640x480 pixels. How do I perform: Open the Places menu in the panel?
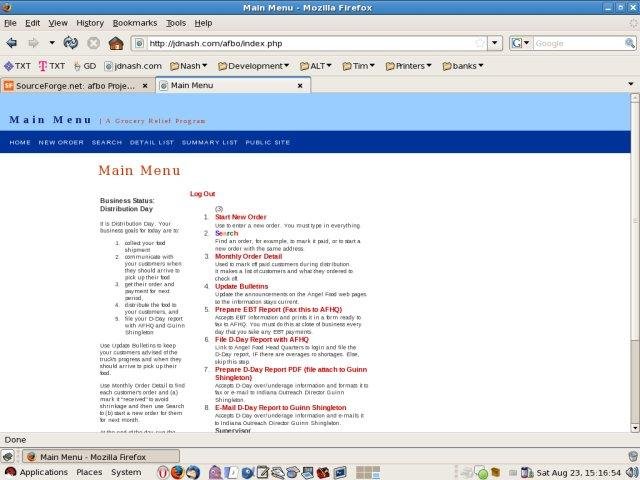point(89,473)
